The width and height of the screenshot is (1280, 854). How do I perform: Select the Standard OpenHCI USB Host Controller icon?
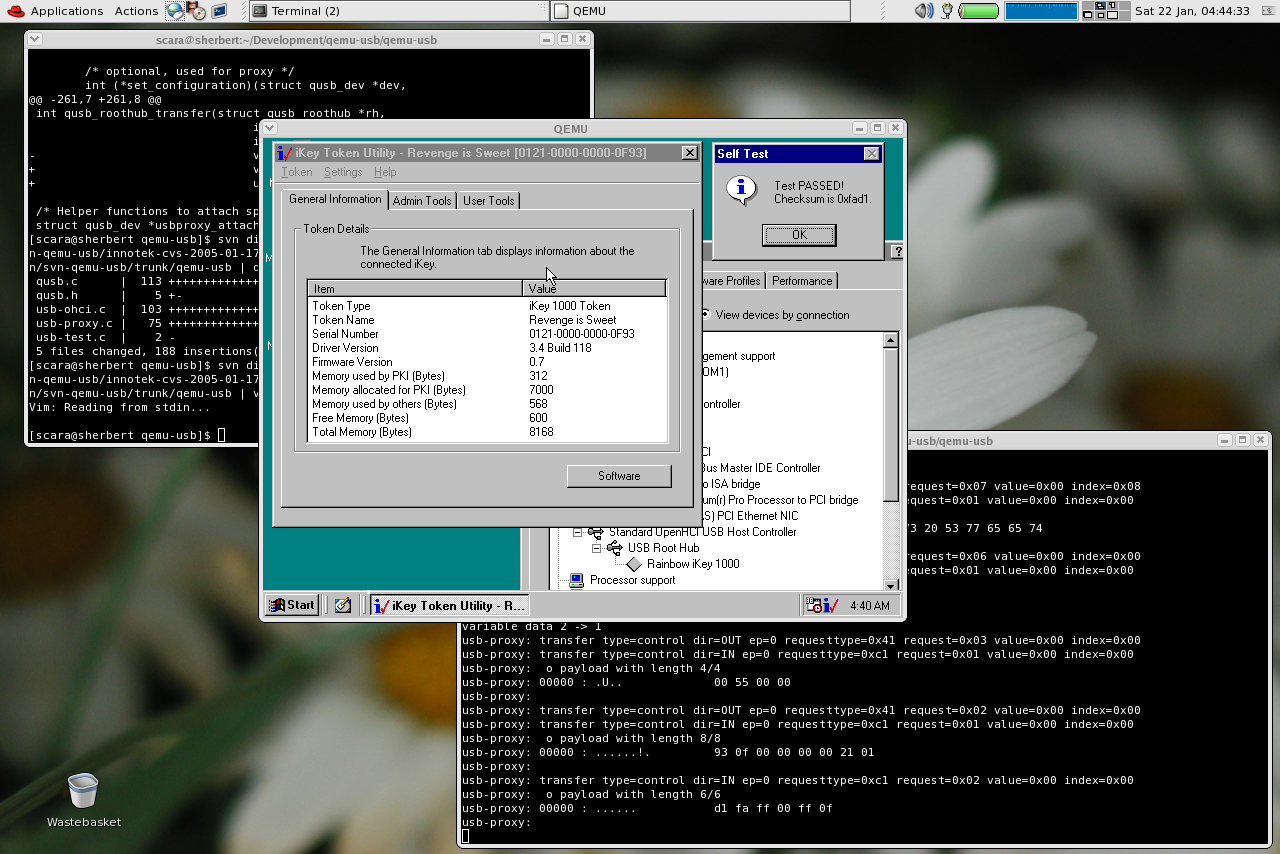tap(596, 532)
